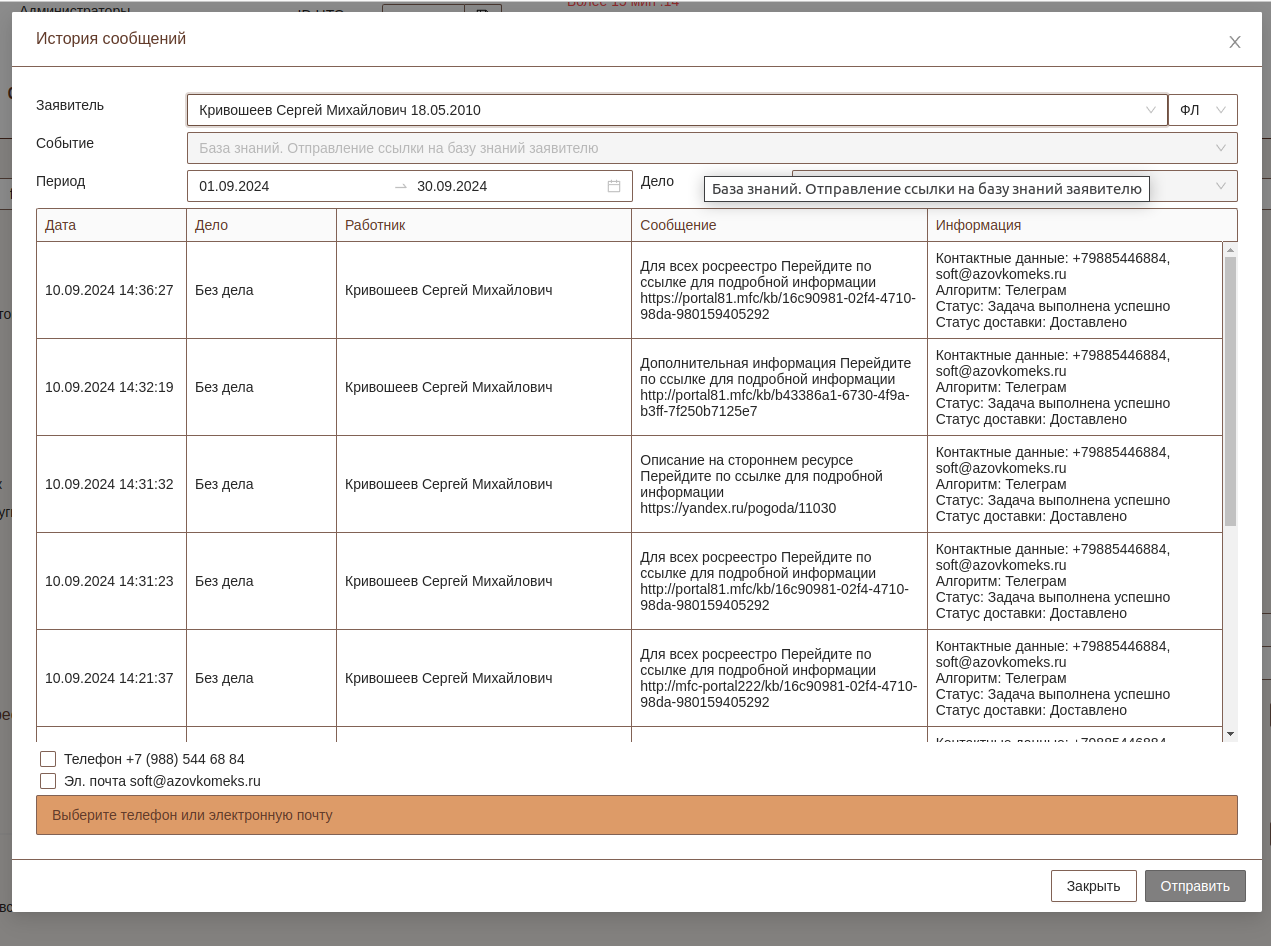Open the calendar icon in Период field

click(x=614, y=186)
